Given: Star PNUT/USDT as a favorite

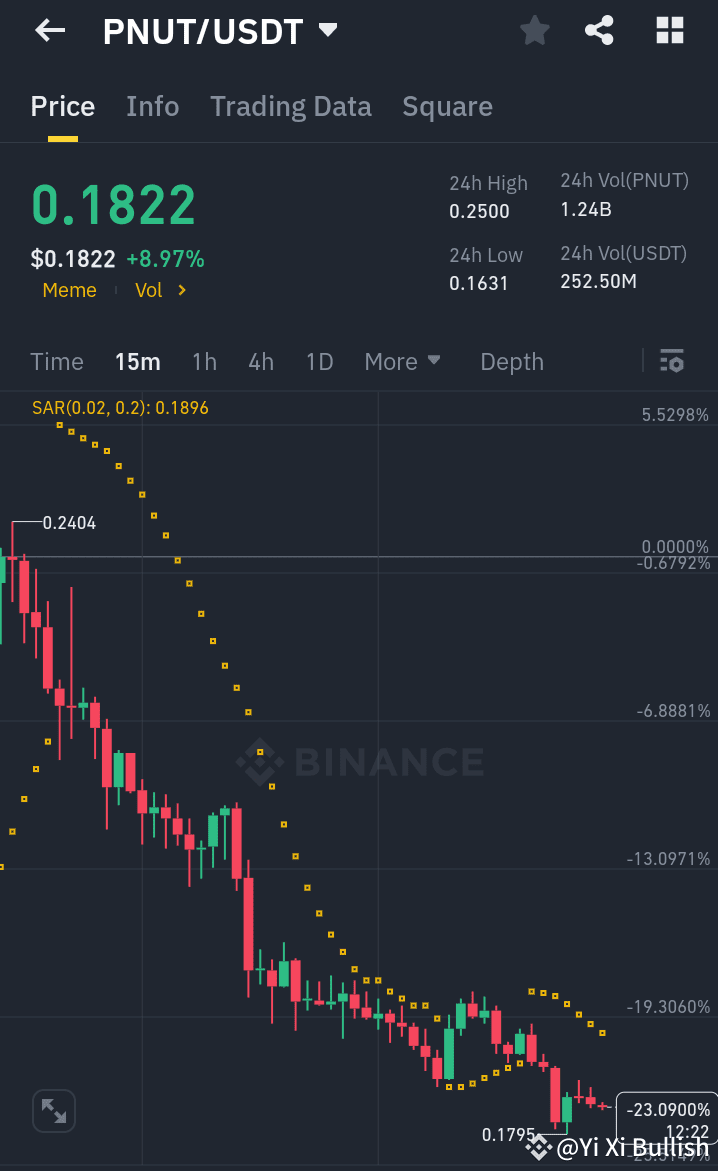Looking at the screenshot, I should [534, 30].
